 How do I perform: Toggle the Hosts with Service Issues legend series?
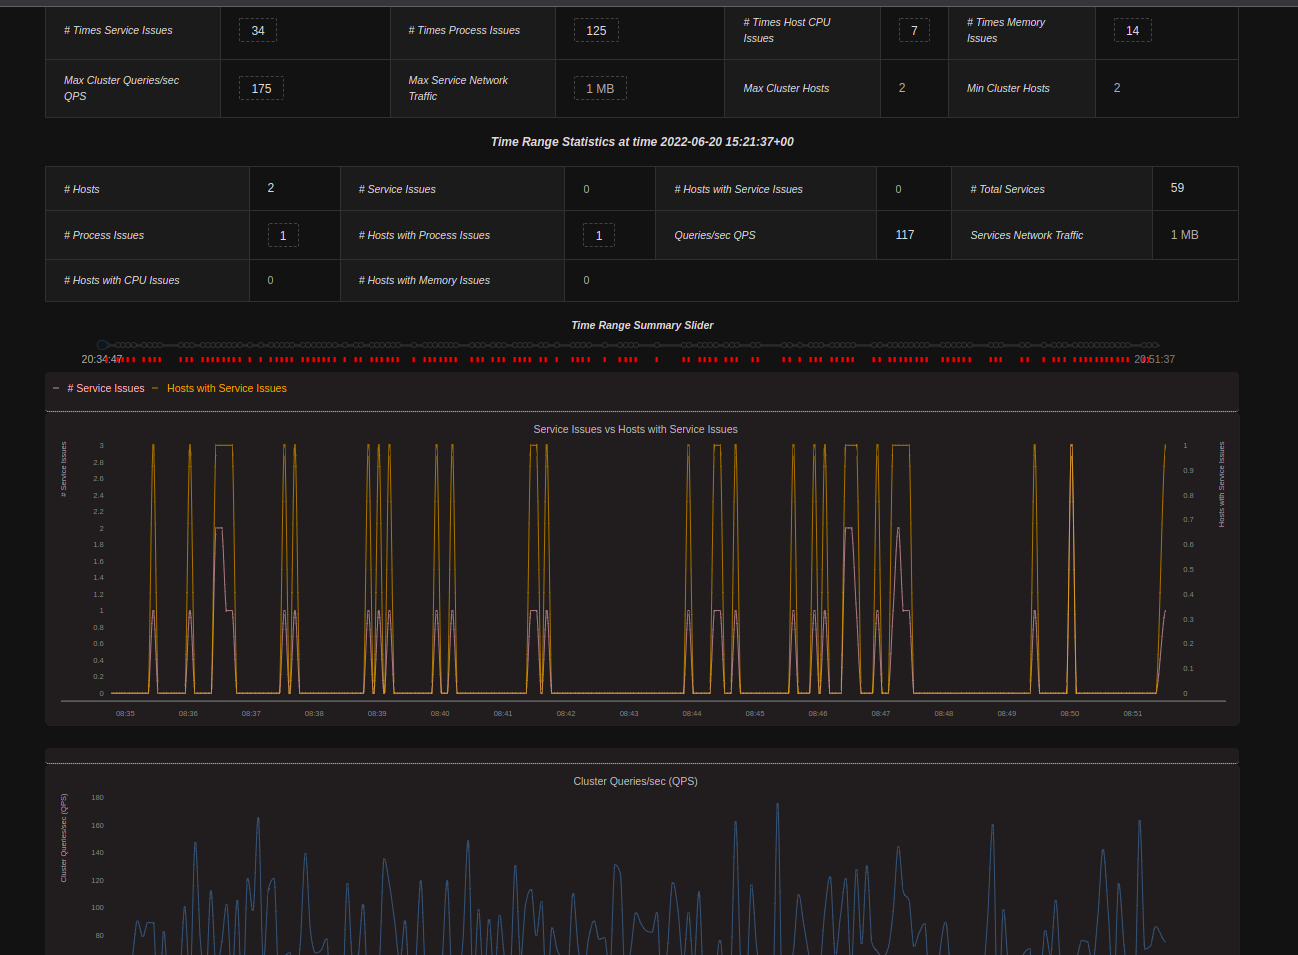click(219, 388)
